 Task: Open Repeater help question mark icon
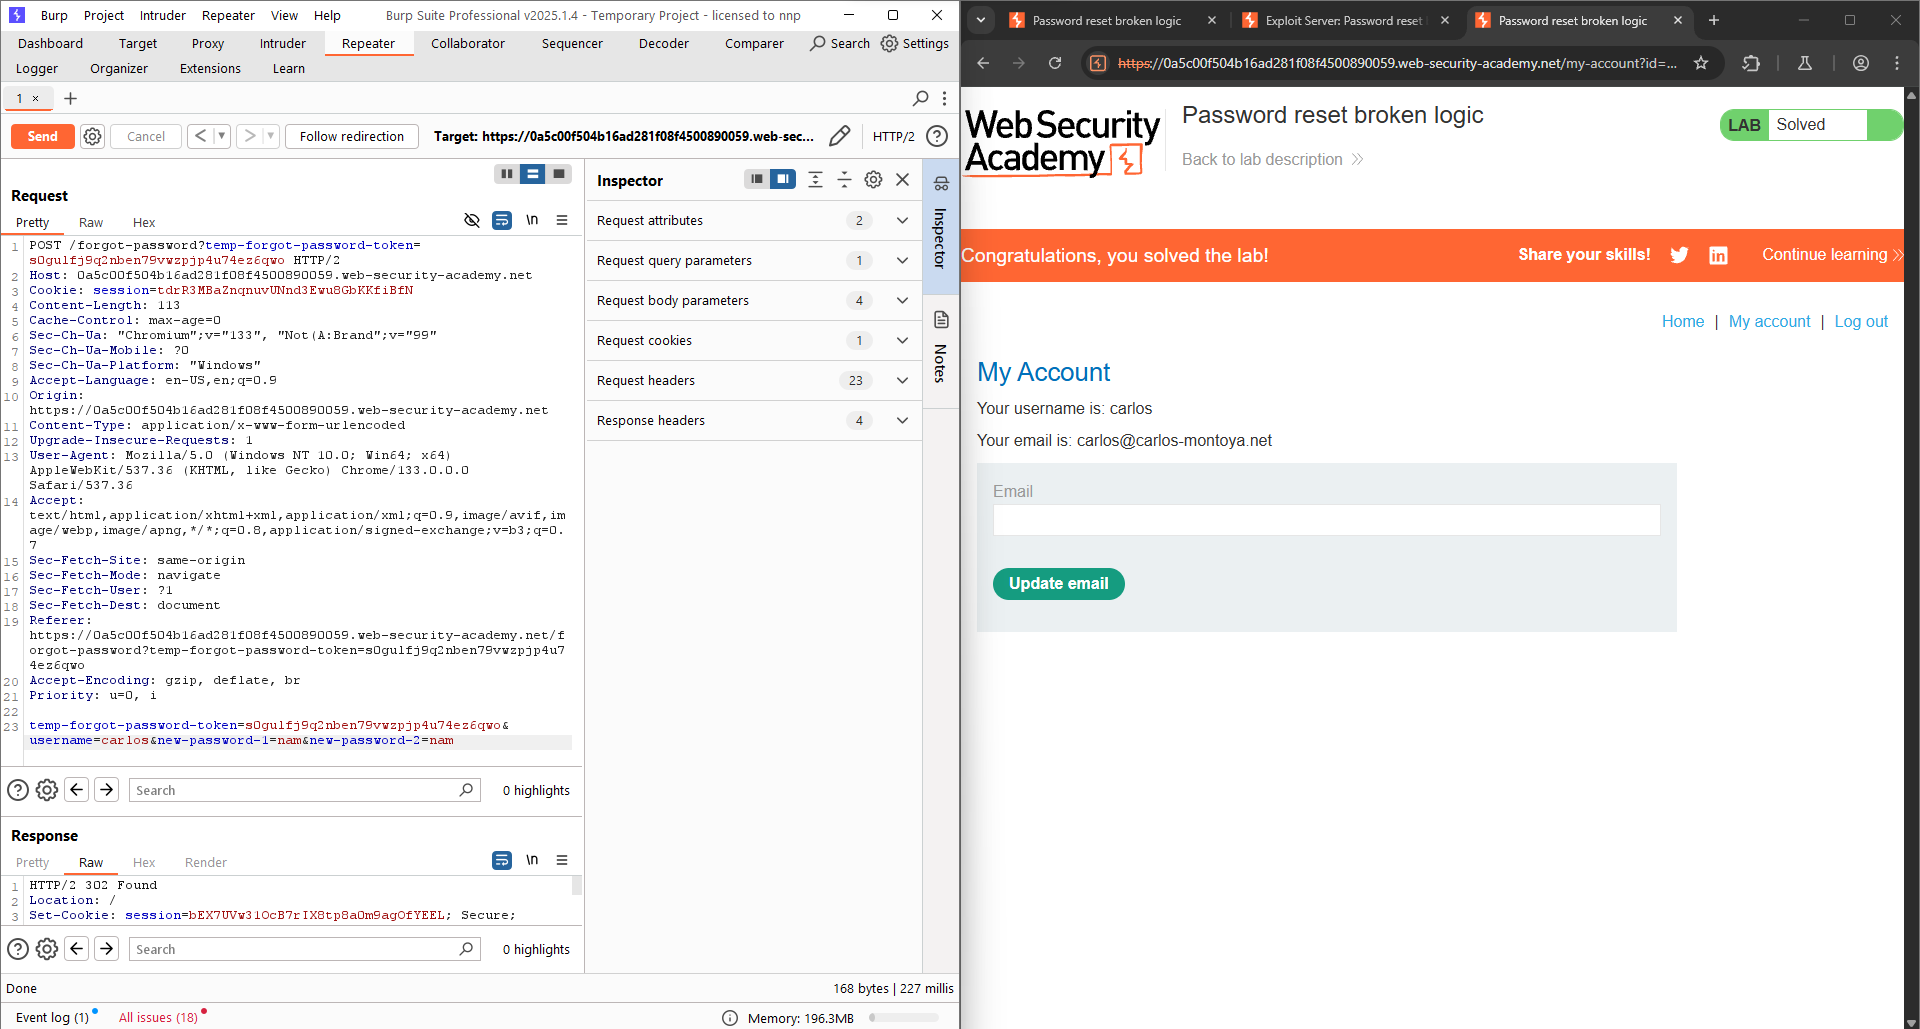pyautogui.click(x=937, y=136)
